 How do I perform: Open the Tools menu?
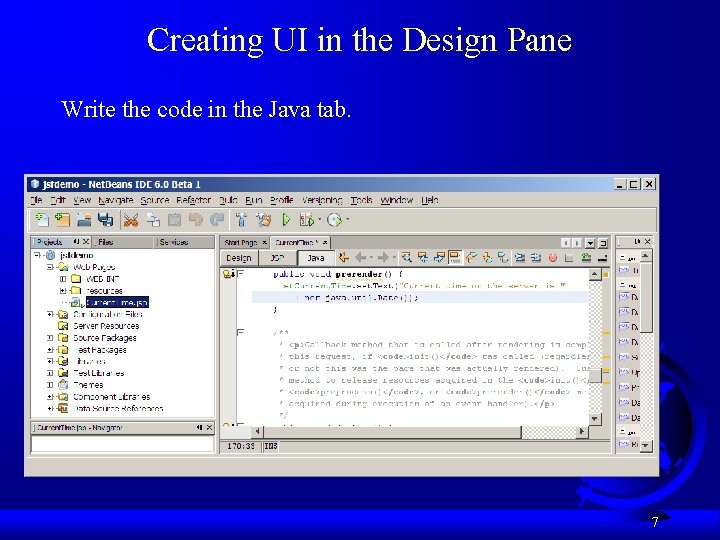[361, 200]
